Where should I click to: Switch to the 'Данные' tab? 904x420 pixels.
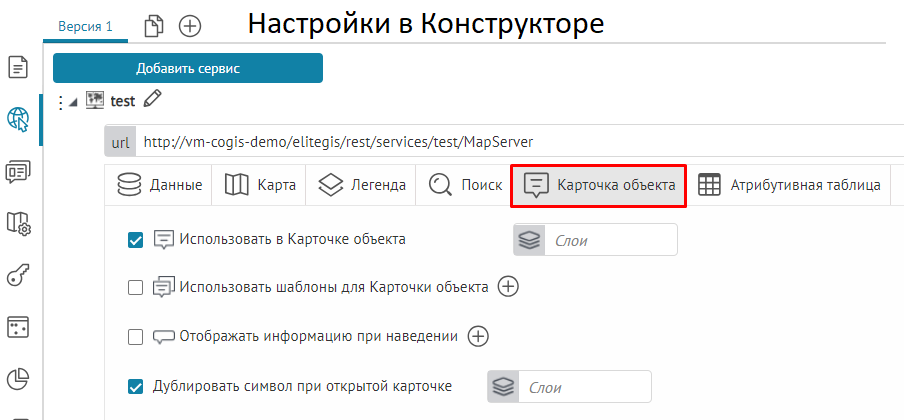click(160, 185)
